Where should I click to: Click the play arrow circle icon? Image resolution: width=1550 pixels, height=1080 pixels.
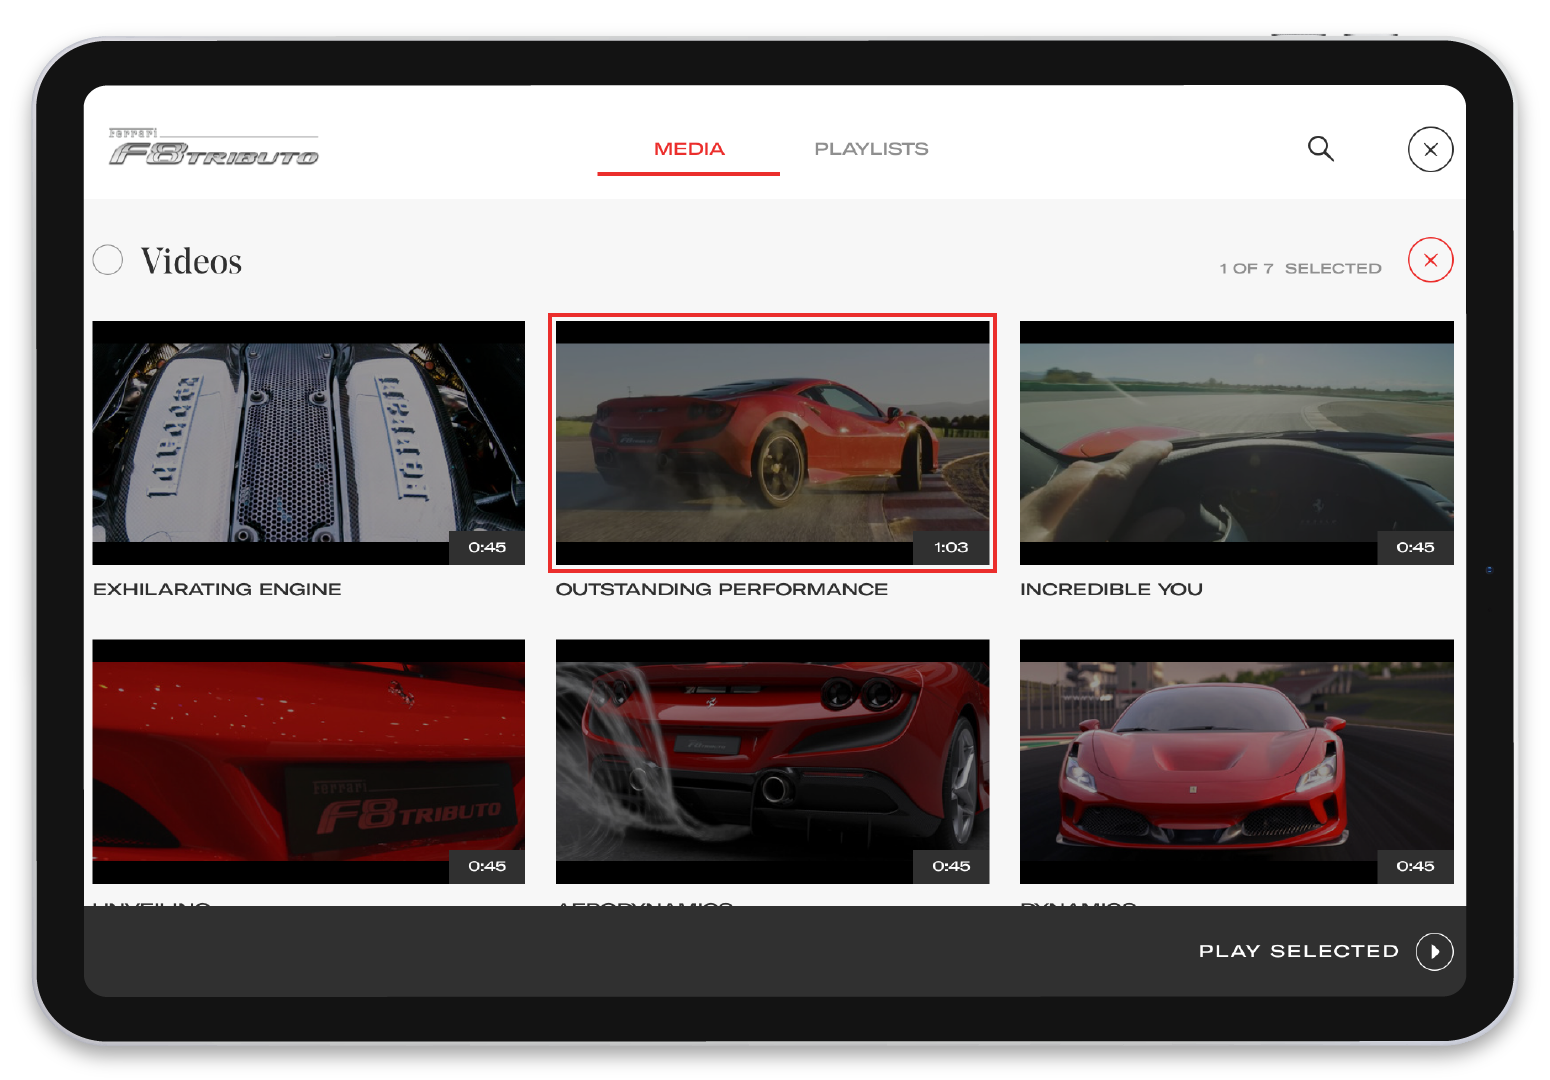tap(1434, 951)
